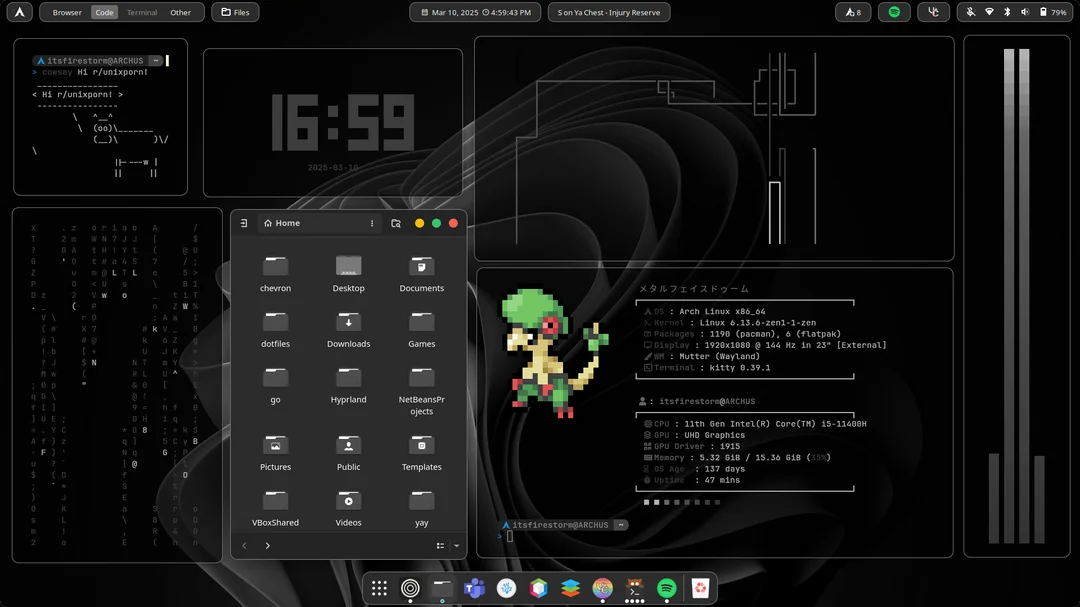Open the app grid launcher in dock

click(379, 588)
